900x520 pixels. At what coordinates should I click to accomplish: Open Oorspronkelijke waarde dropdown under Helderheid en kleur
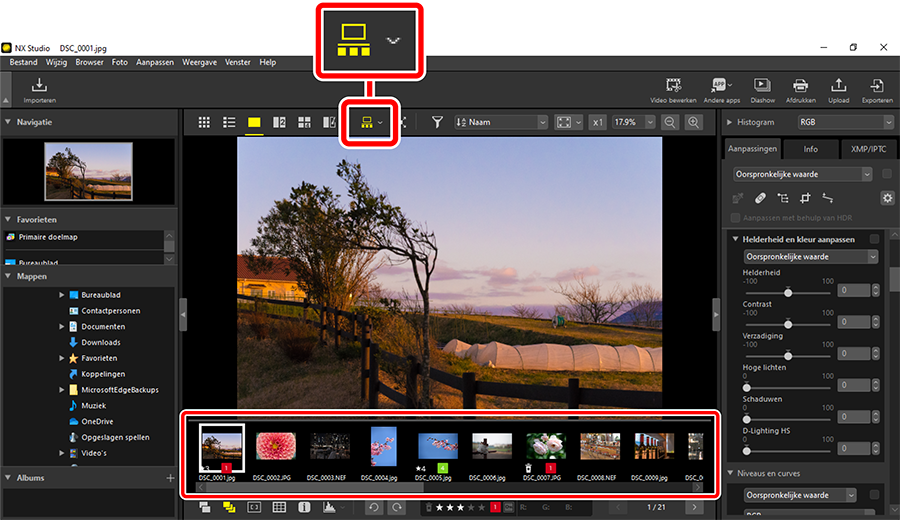point(811,257)
